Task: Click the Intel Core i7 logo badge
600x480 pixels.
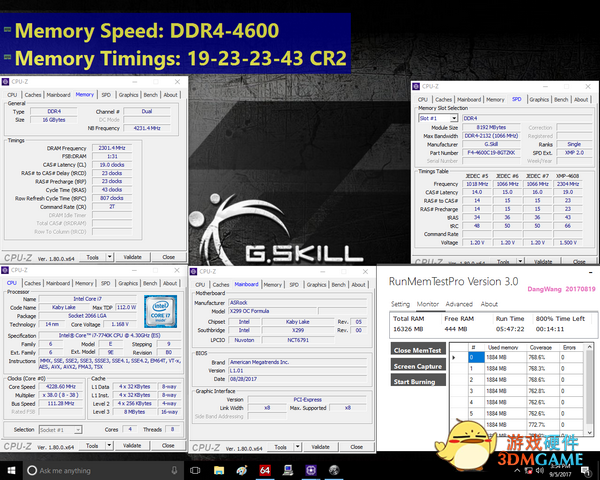Action: 160,311
